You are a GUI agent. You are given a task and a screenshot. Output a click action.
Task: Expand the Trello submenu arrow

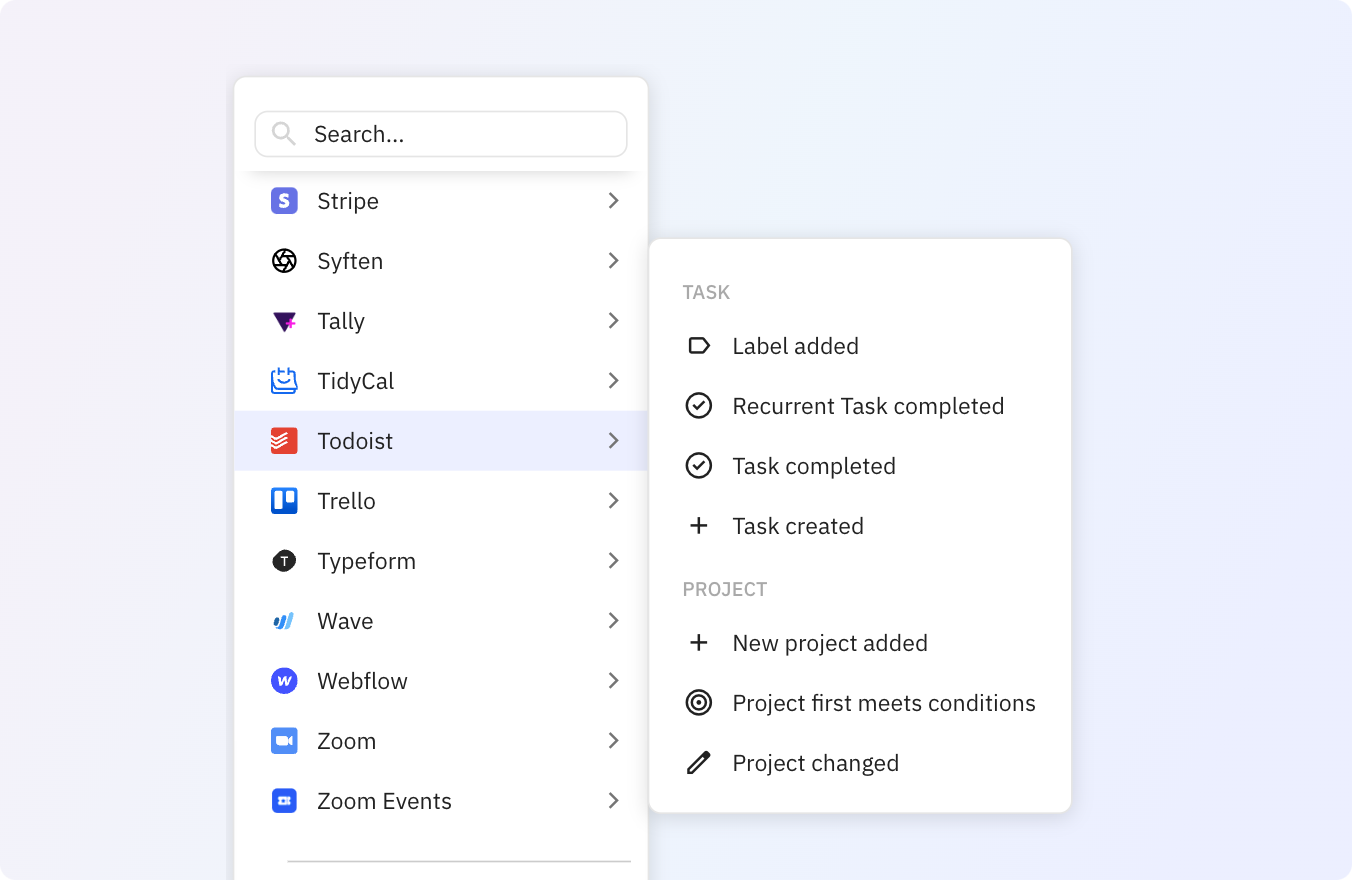[613, 501]
